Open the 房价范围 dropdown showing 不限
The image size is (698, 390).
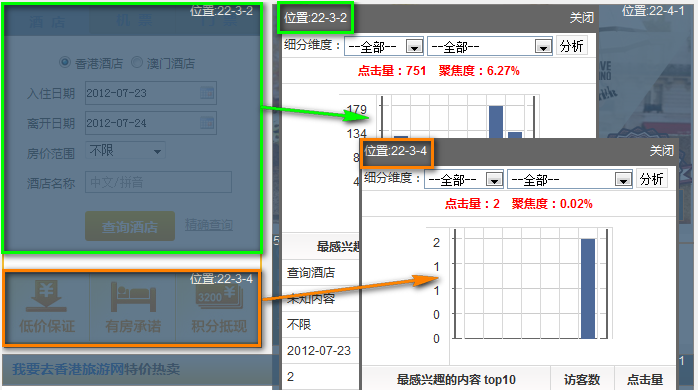coord(125,150)
